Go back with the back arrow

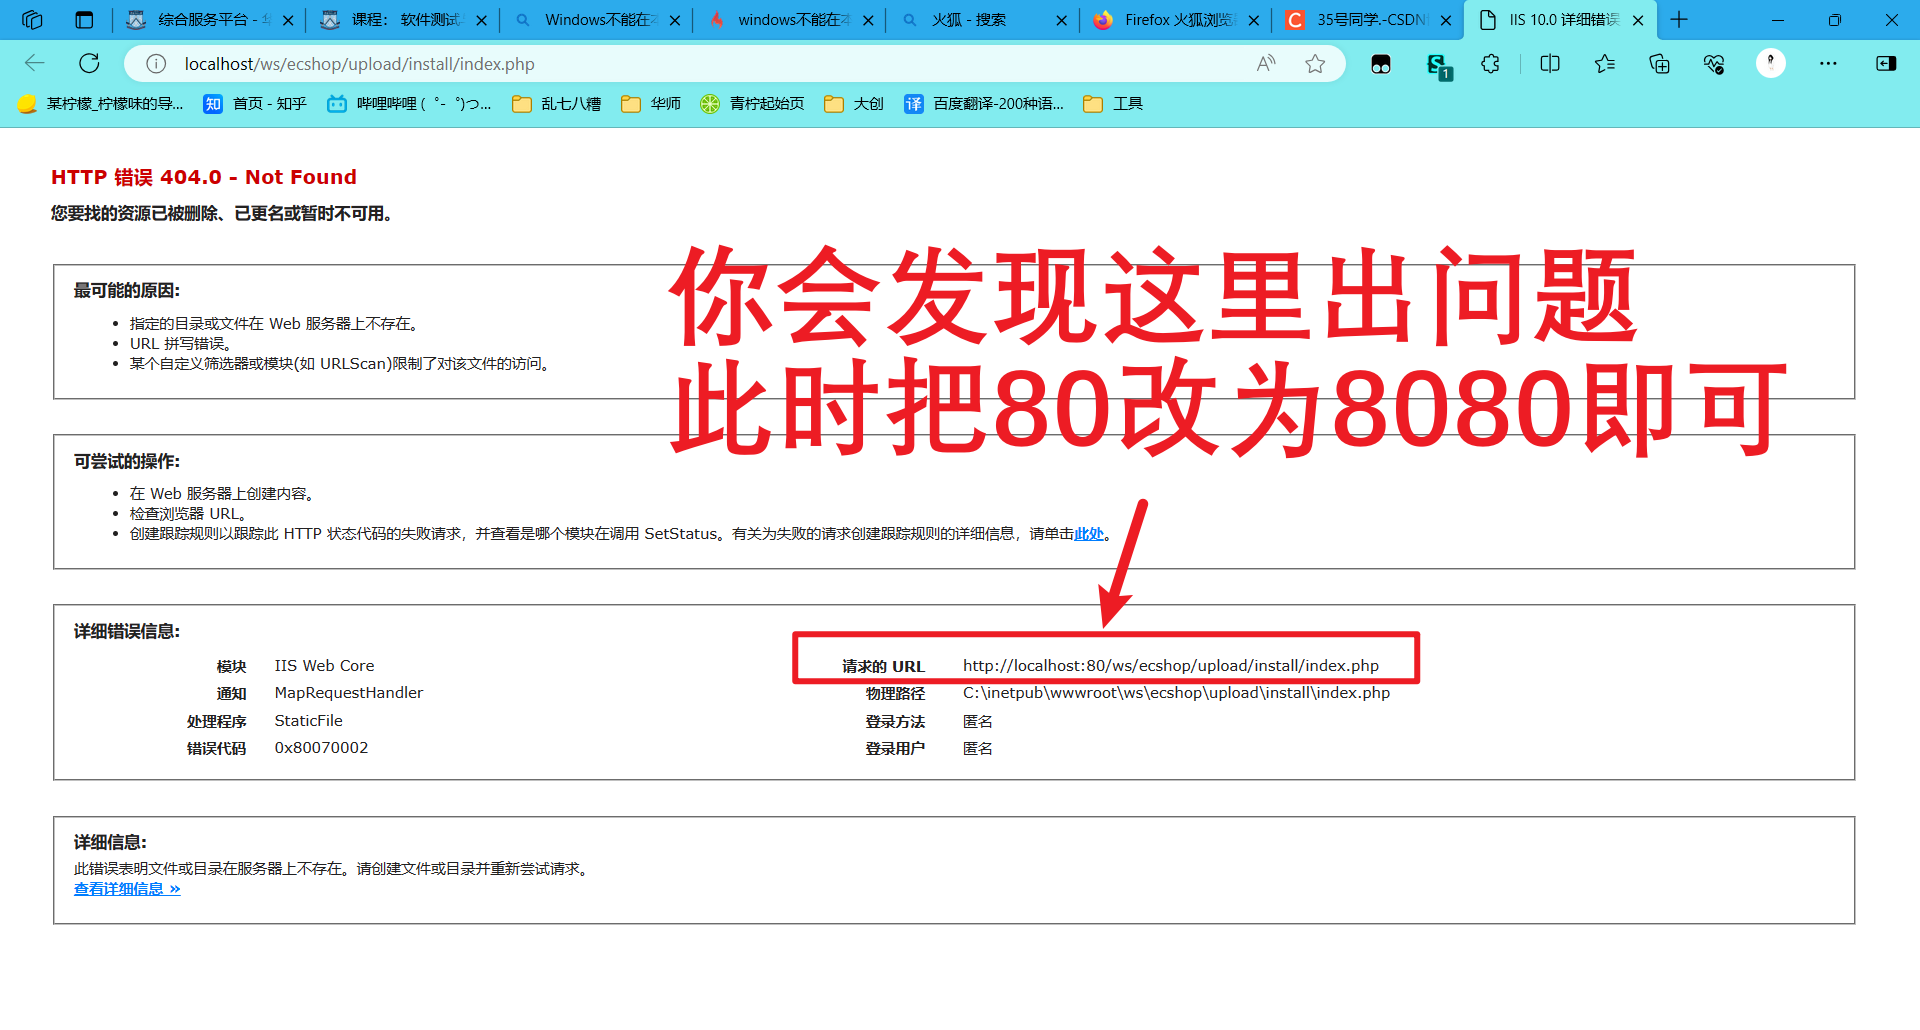pos(35,64)
